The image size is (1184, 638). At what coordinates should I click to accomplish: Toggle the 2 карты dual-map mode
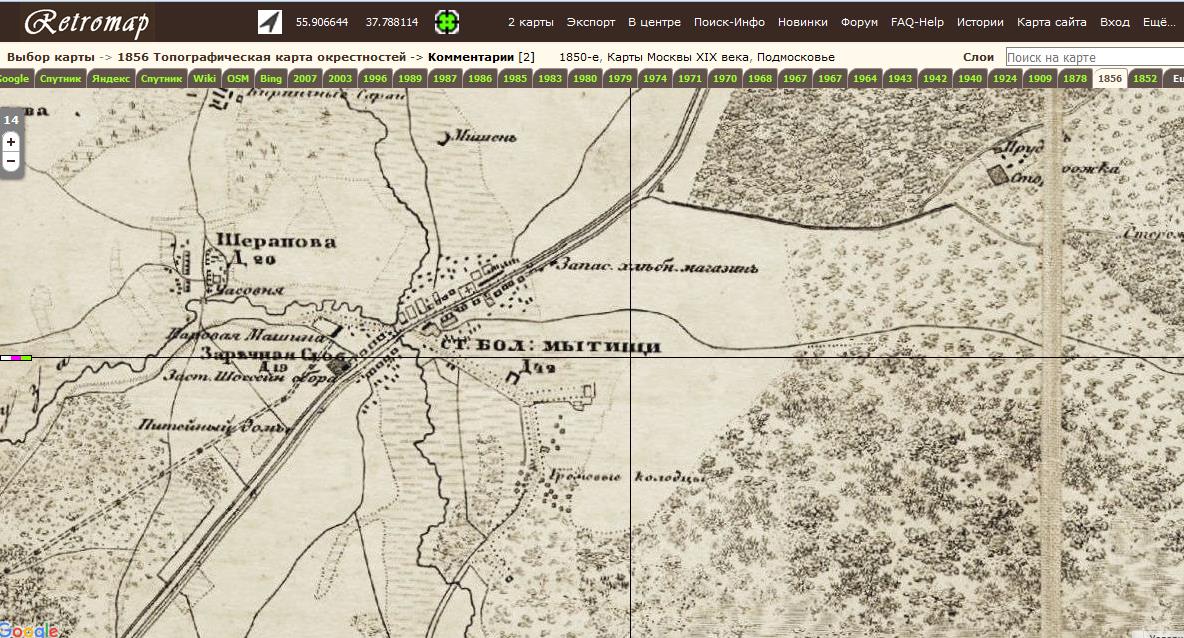(530, 22)
